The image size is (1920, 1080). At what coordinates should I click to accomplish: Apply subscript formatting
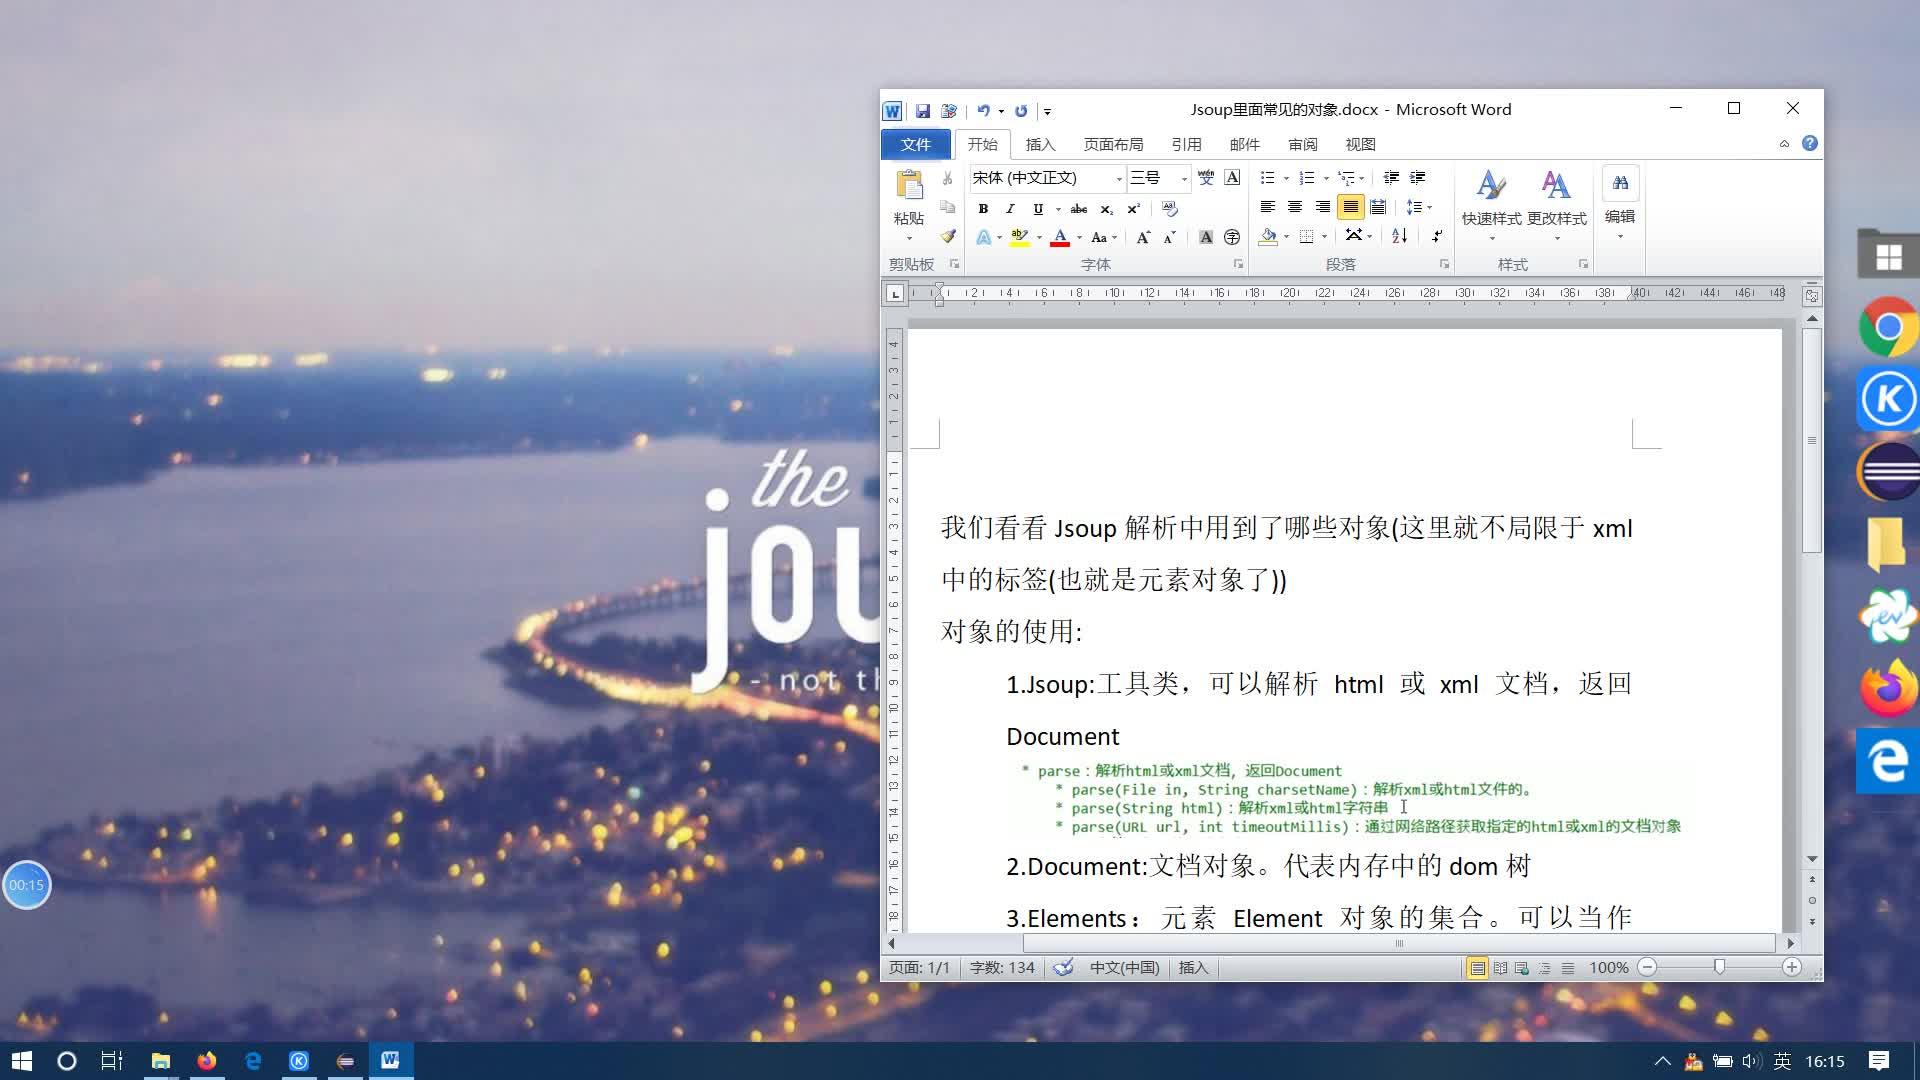click(1106, 208)
